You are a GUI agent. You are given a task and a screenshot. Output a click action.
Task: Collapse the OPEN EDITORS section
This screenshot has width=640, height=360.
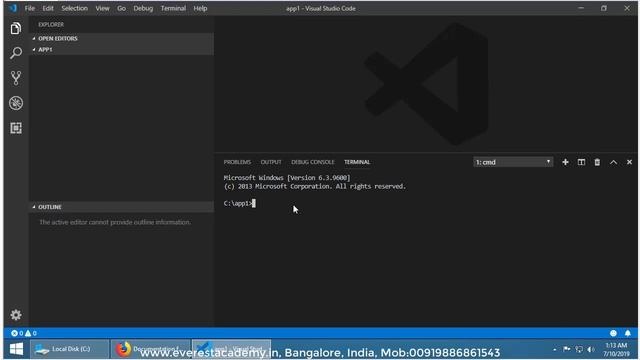coord(121,38)
